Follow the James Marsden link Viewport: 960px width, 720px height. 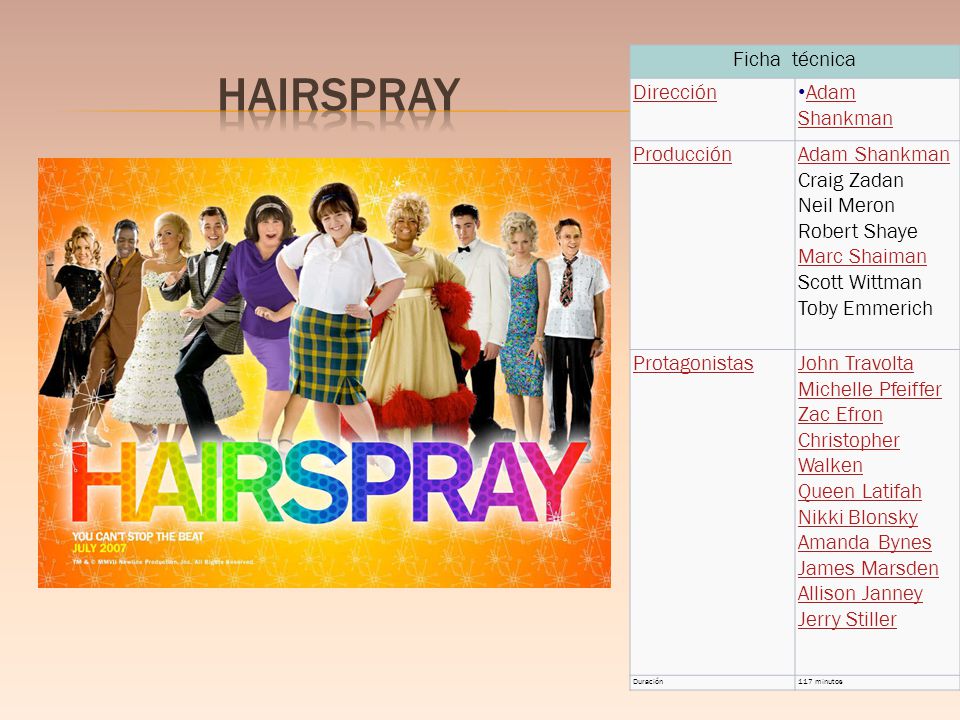868,568
